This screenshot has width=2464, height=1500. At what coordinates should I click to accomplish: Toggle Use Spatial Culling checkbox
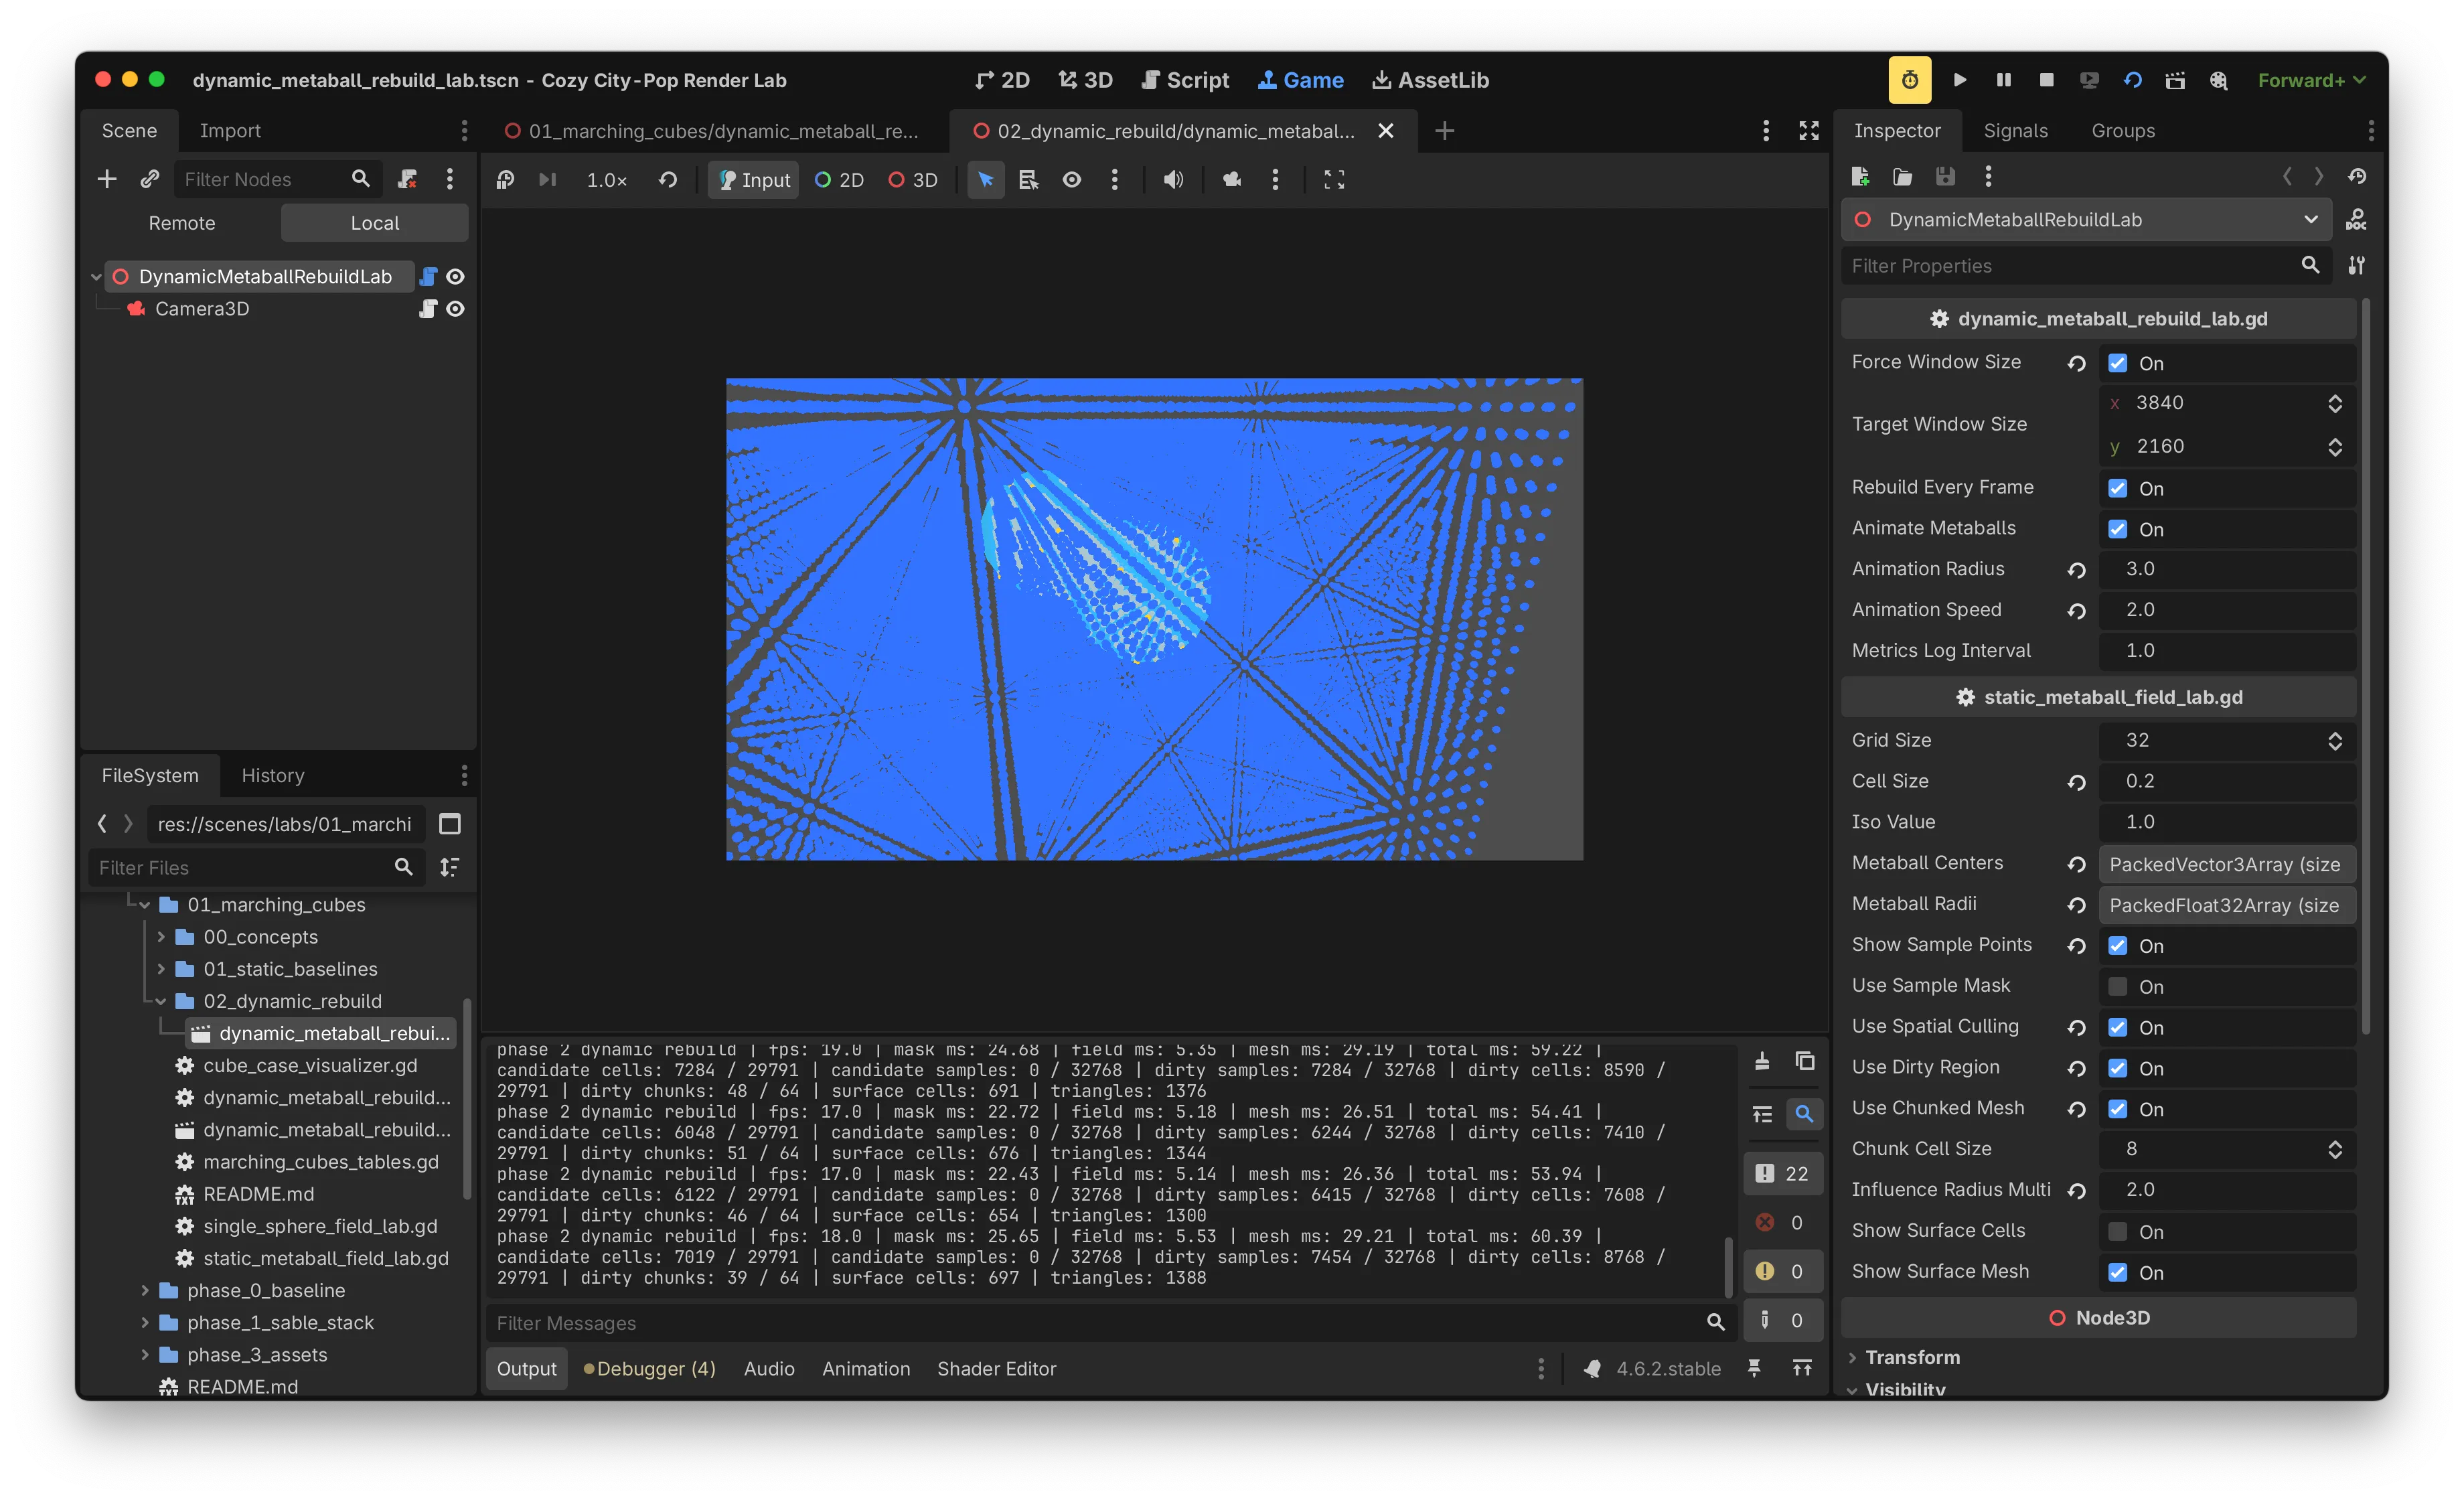(x=2118, y=1027)
